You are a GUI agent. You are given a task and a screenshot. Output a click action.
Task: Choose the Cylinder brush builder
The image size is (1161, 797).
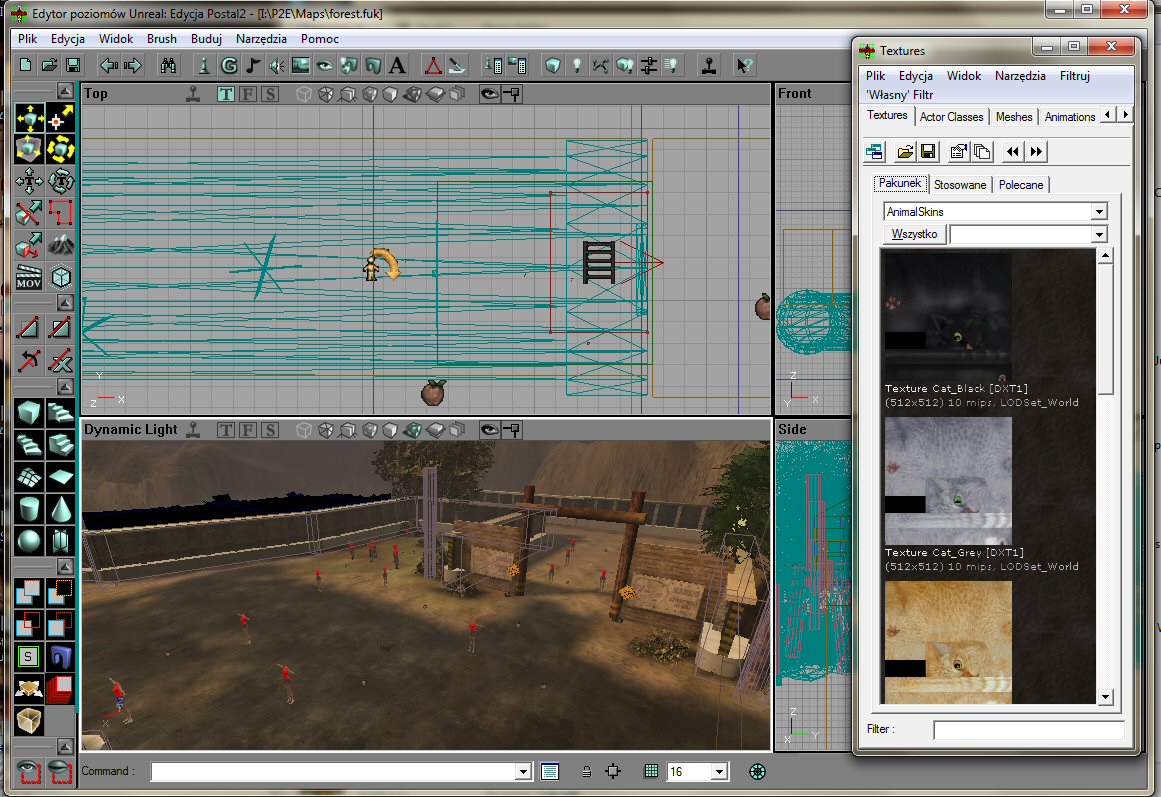pos(29,510)
